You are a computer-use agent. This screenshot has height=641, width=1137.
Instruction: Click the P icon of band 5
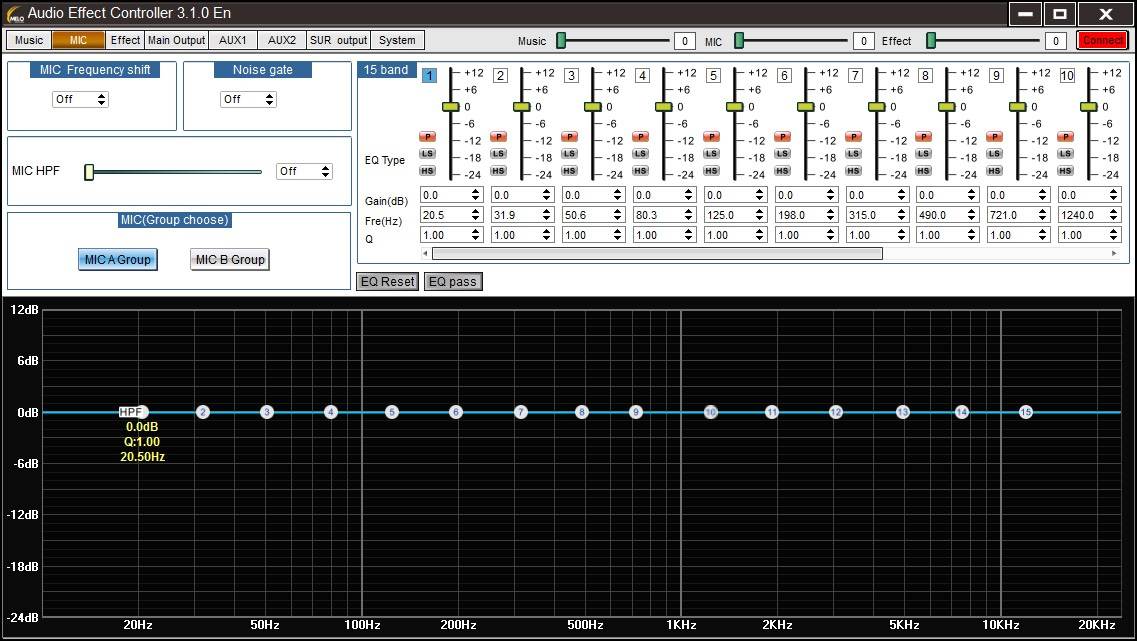[711, 136]
